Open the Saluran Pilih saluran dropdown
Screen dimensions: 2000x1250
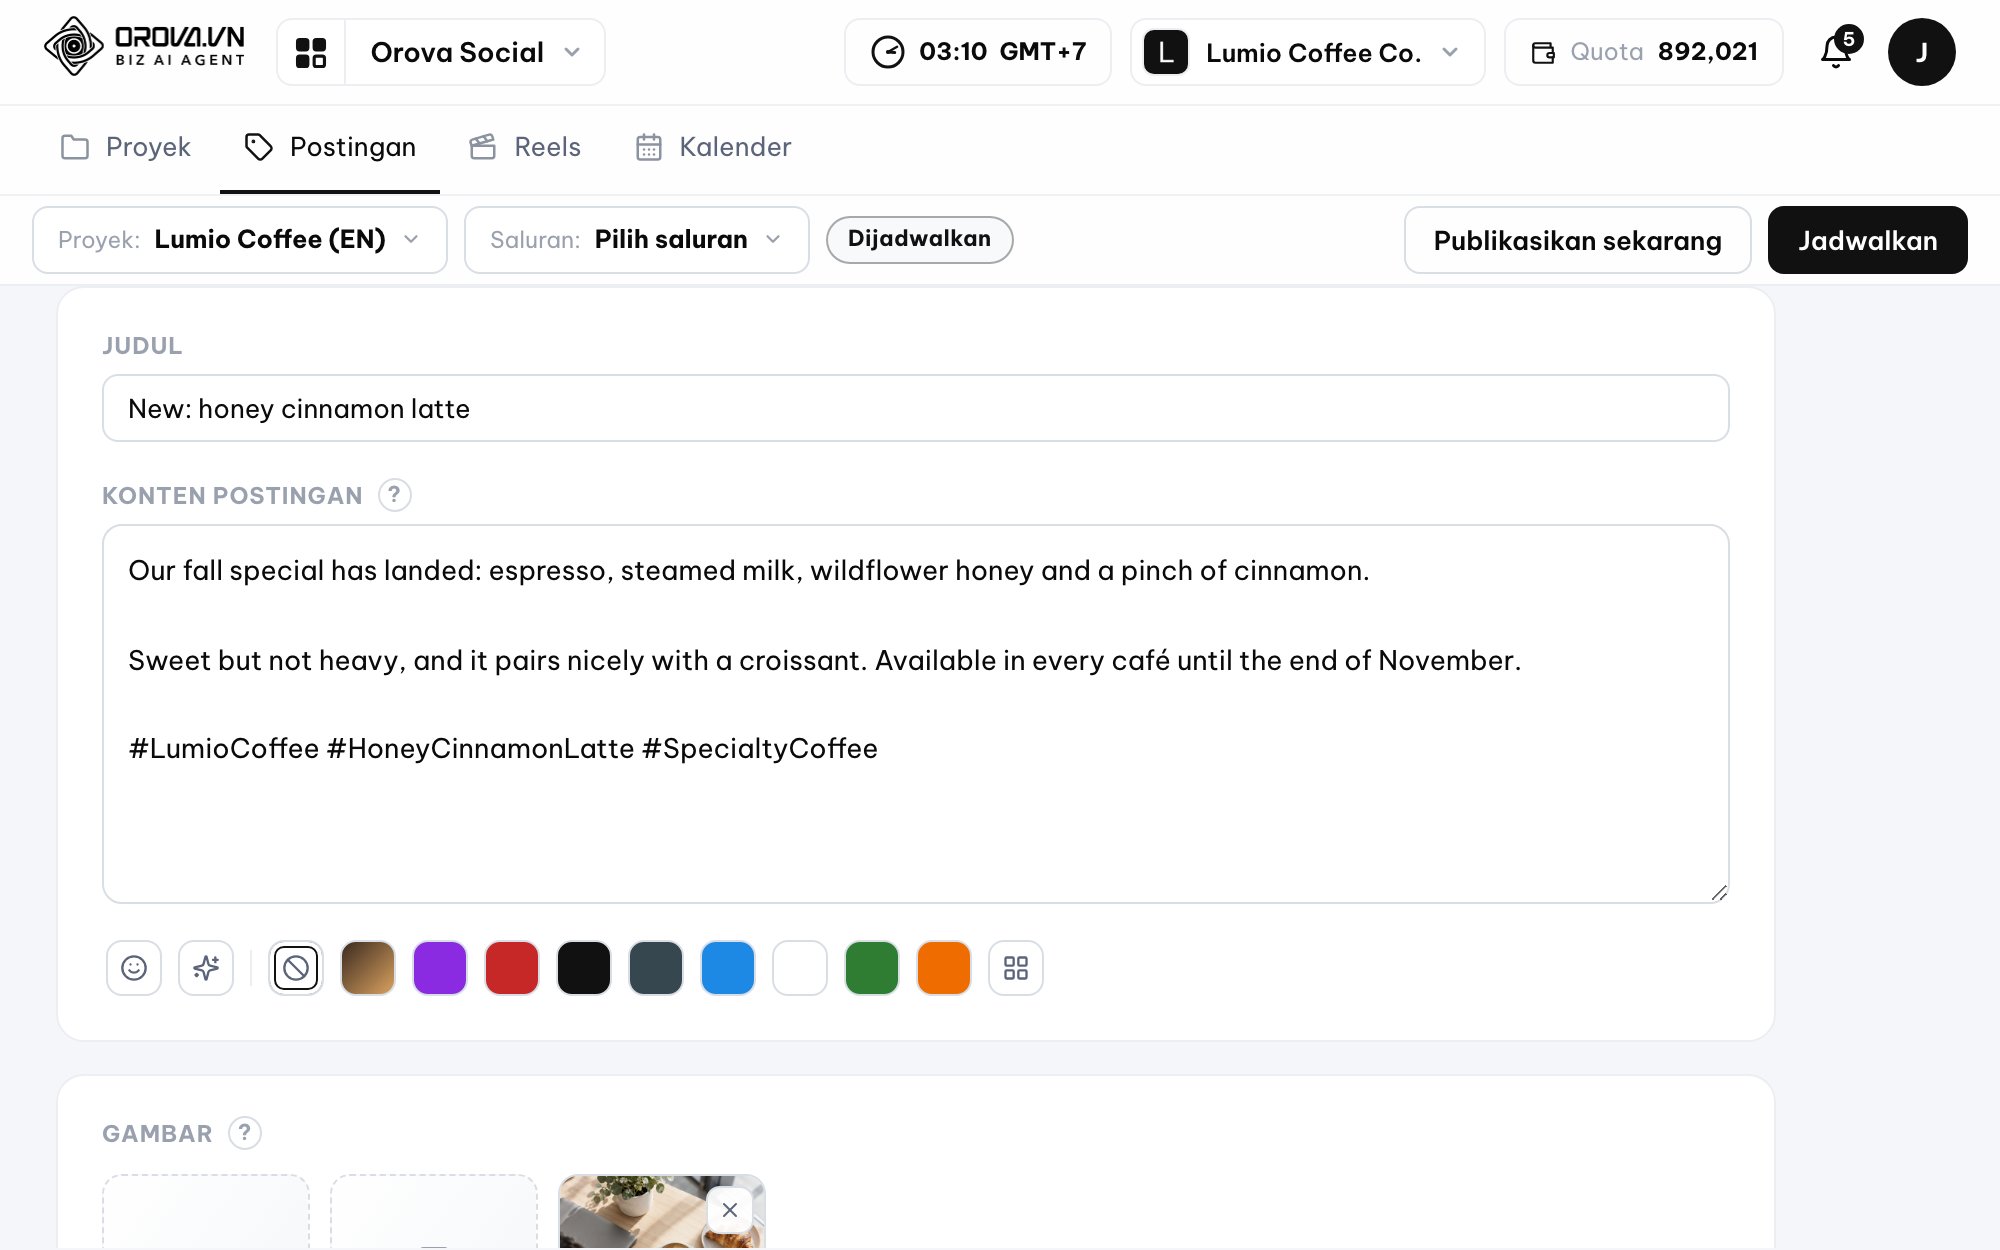(x=637, y=240)
